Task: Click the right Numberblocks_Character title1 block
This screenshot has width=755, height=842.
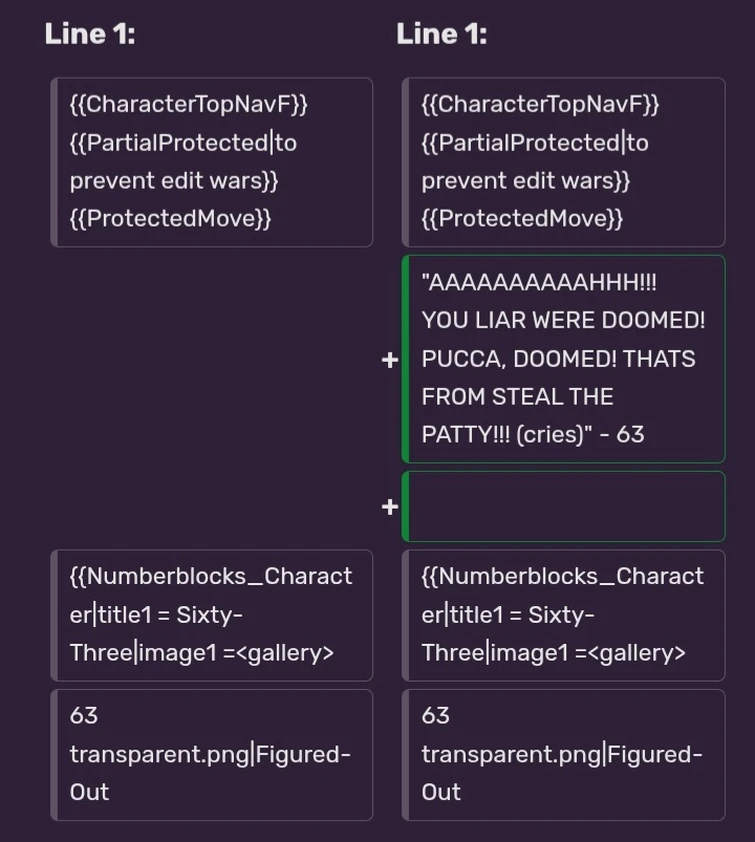Action: pos(563,615)
